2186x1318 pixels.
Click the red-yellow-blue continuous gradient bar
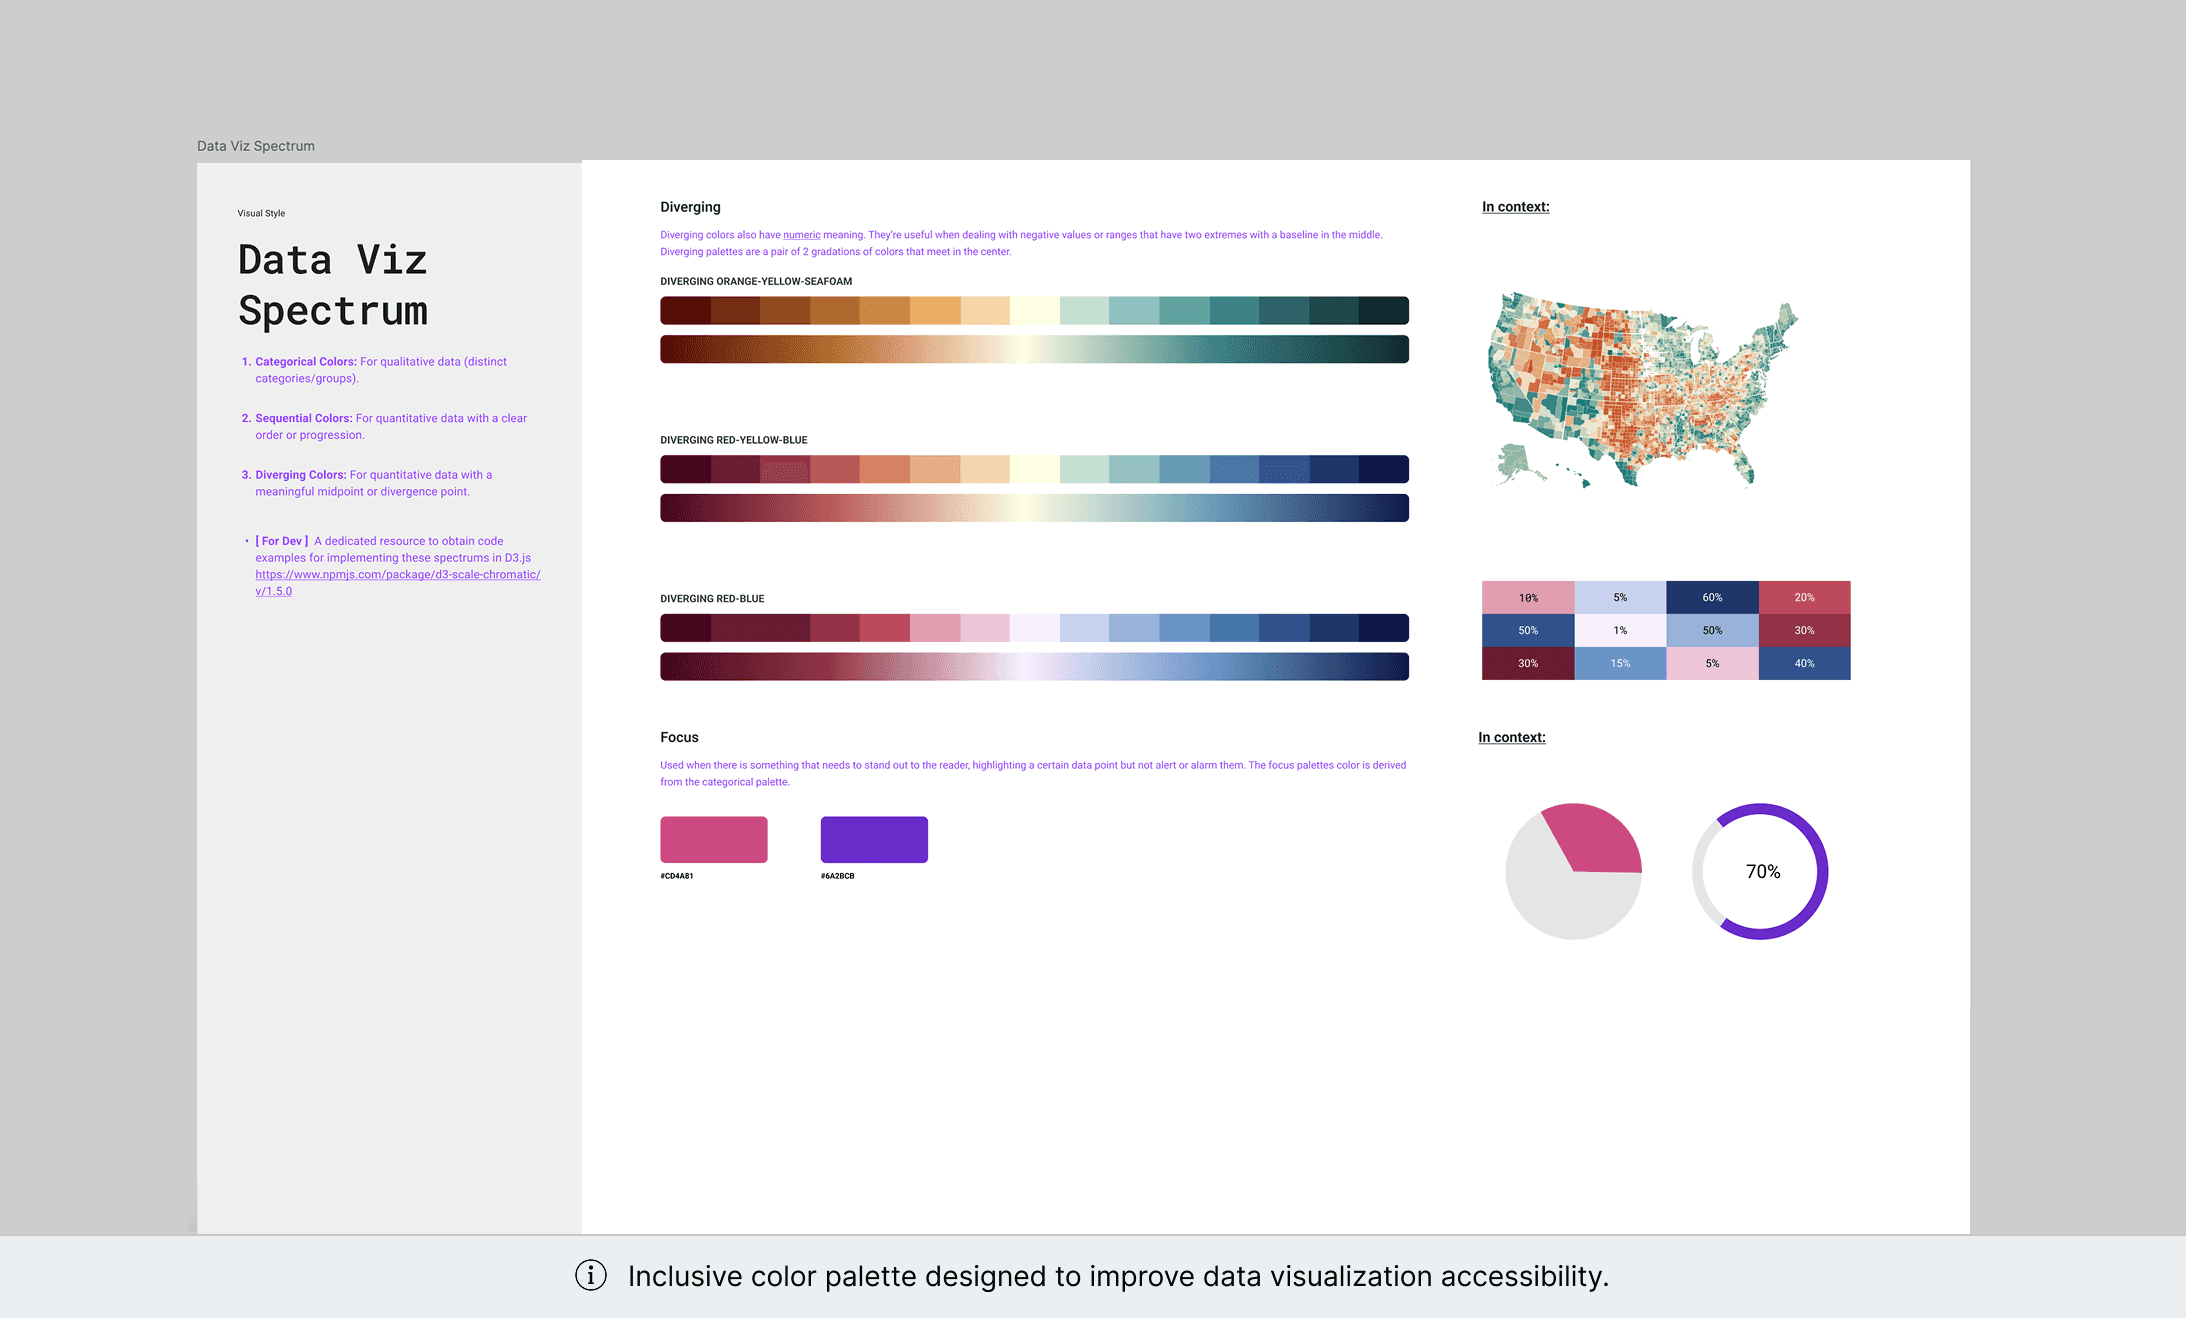(x=1034, y=508)
